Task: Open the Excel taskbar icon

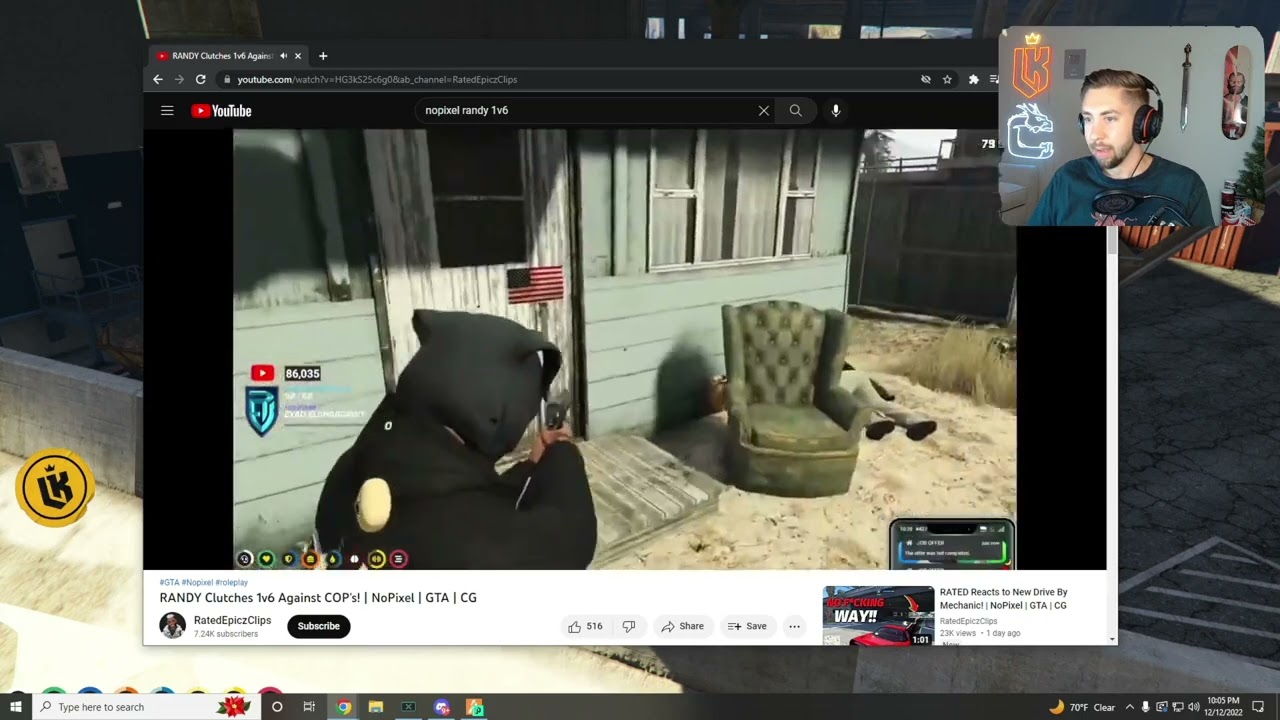Action: [x=408, y=707]
